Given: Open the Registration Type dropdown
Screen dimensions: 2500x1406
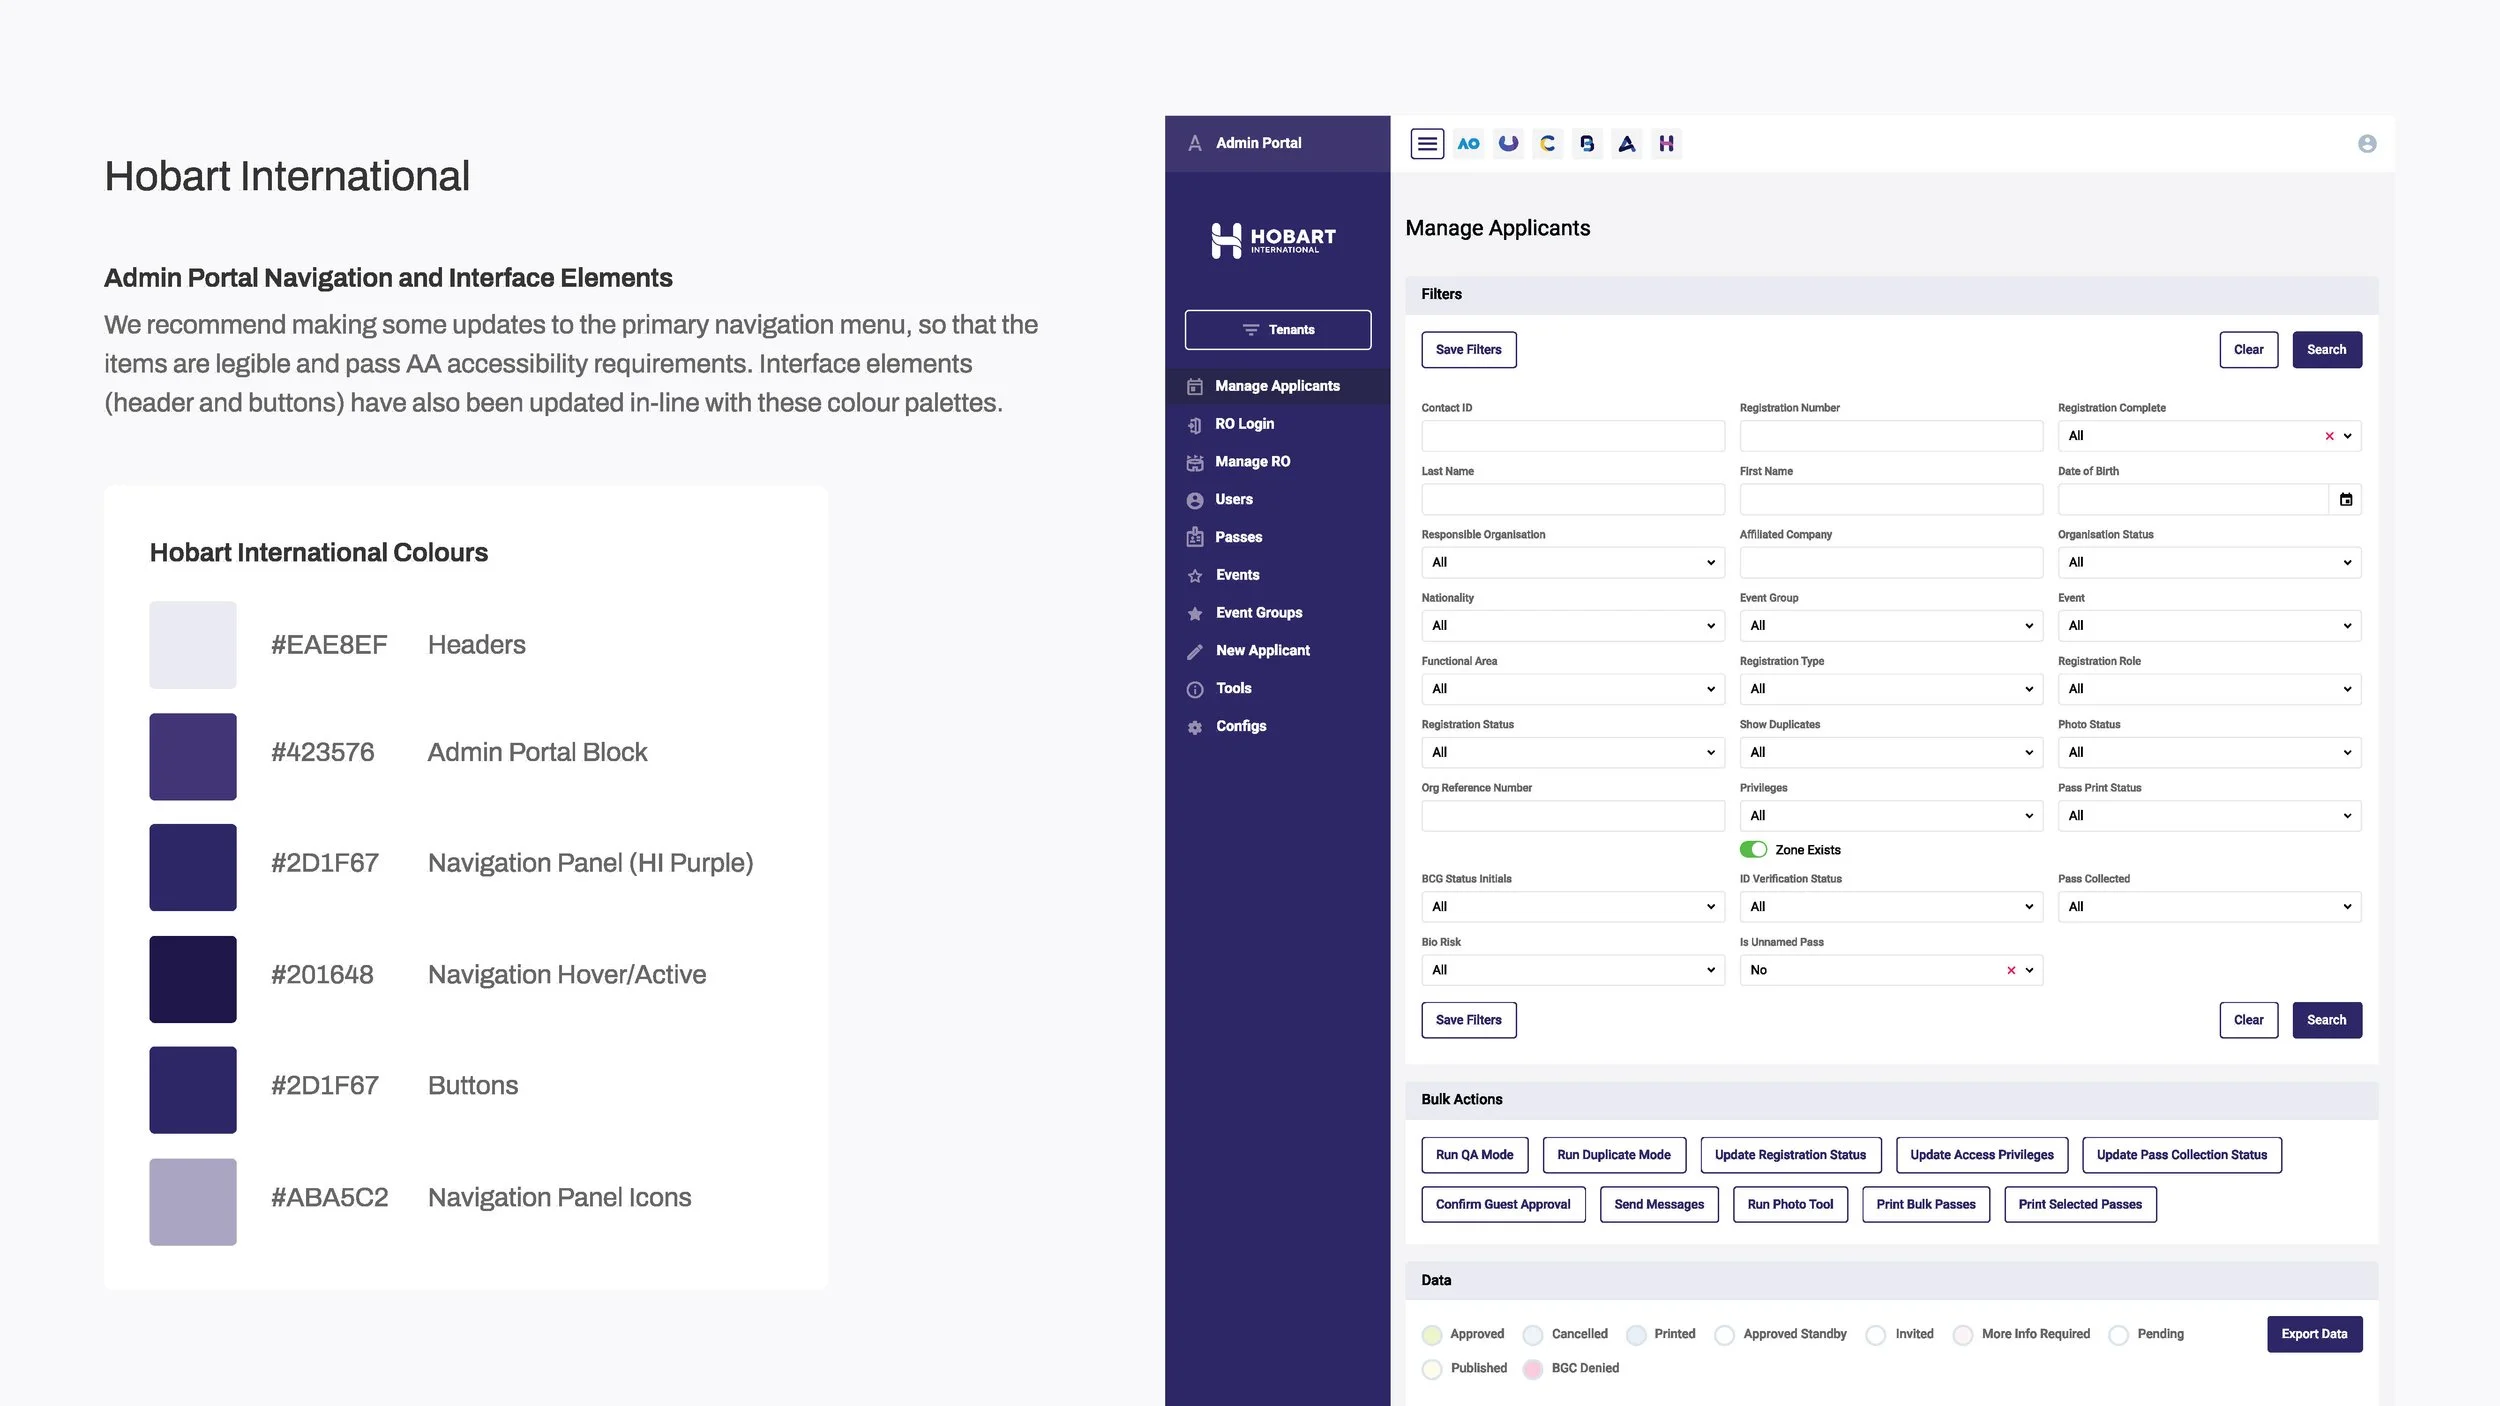Looking at the screenshot, I should [1889, 688].
